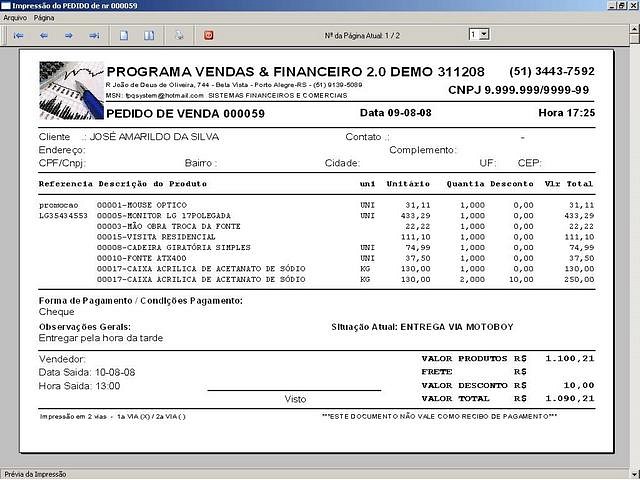Click the PEDIDO DE VENDA 000059 heading
The image size is (640, 480).
[x=185, y=114]
